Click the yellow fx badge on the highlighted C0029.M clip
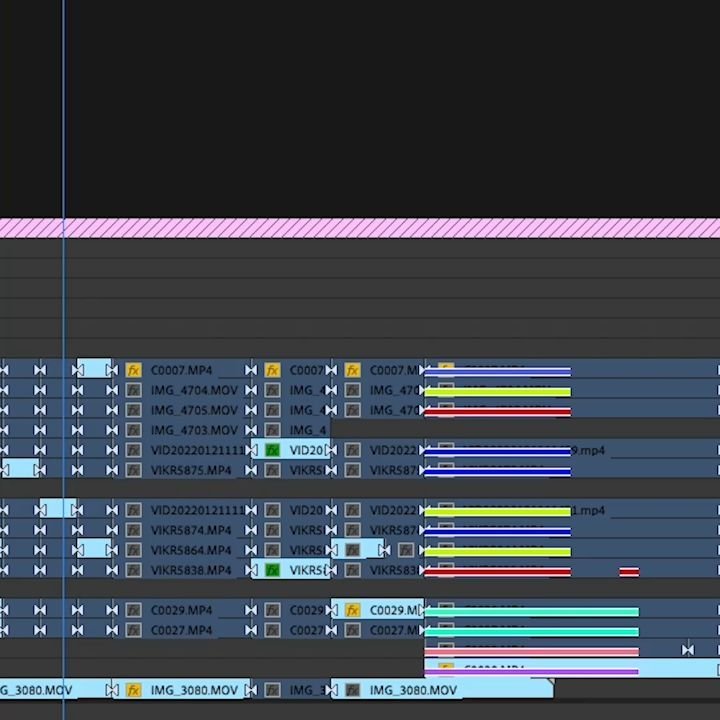 click(x=352, y=610)
